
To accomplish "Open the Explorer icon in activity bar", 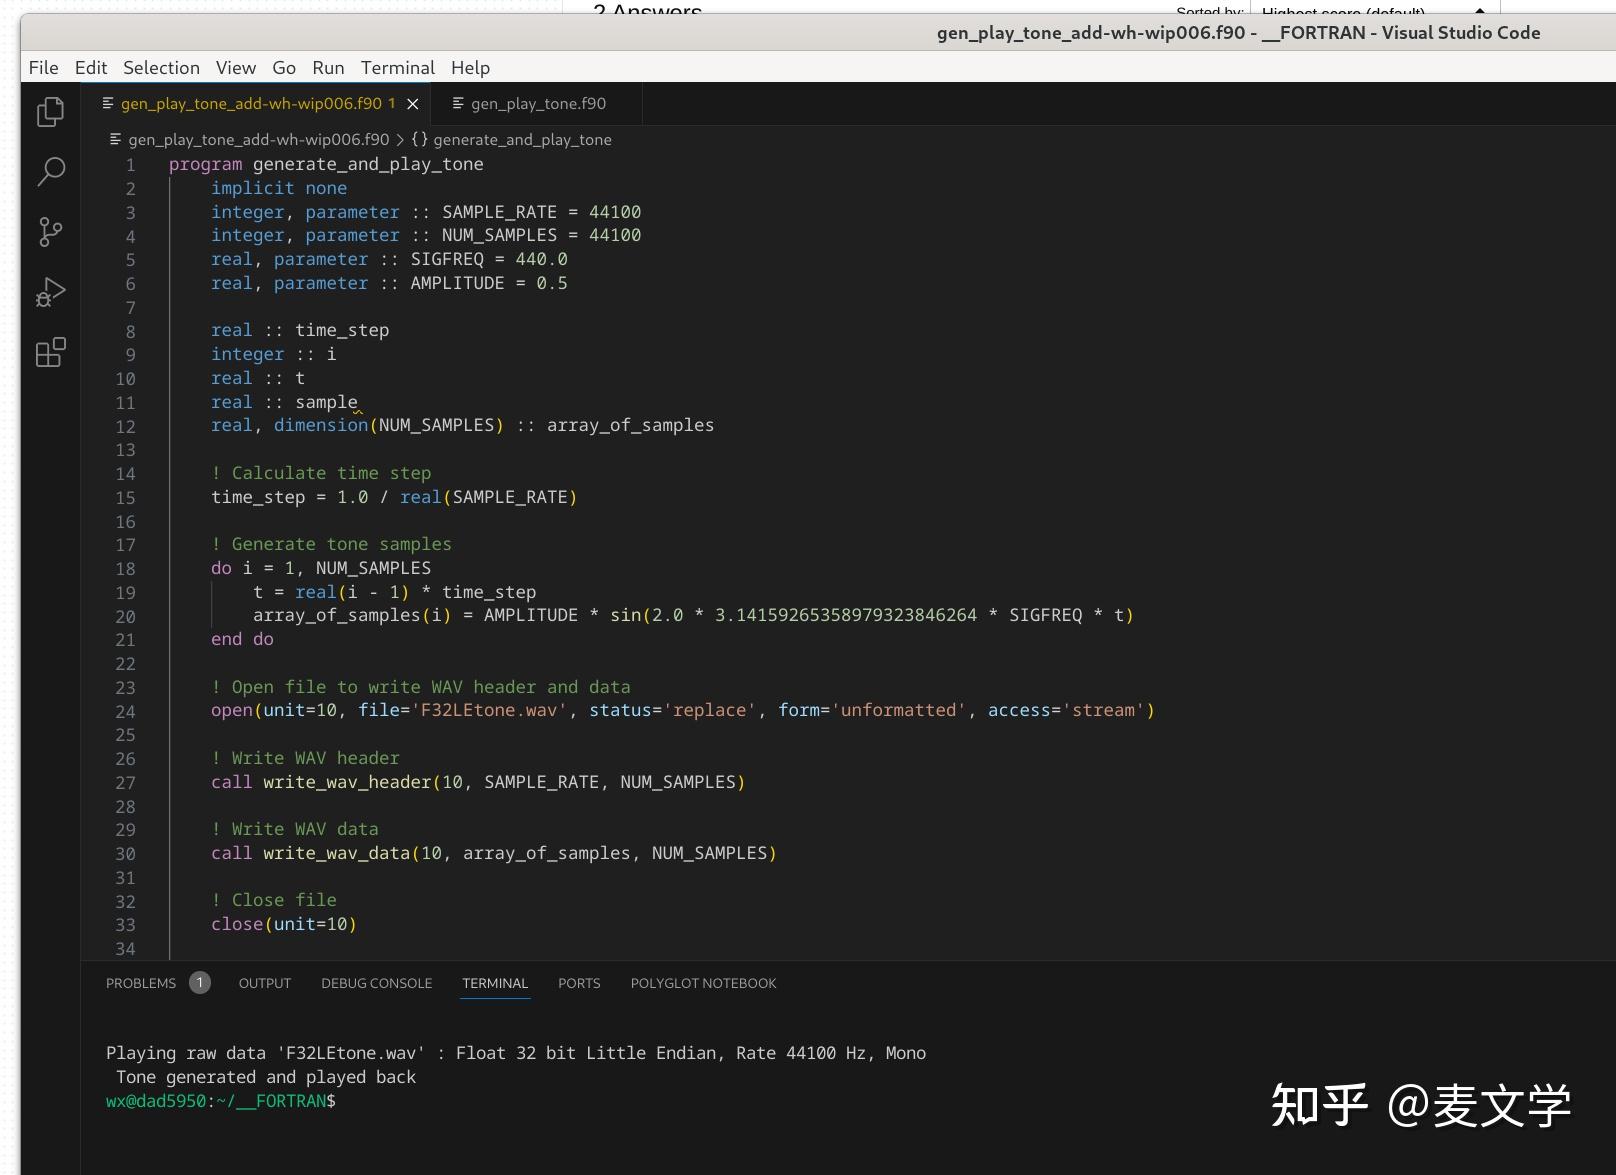I will [x=49, y=112].
